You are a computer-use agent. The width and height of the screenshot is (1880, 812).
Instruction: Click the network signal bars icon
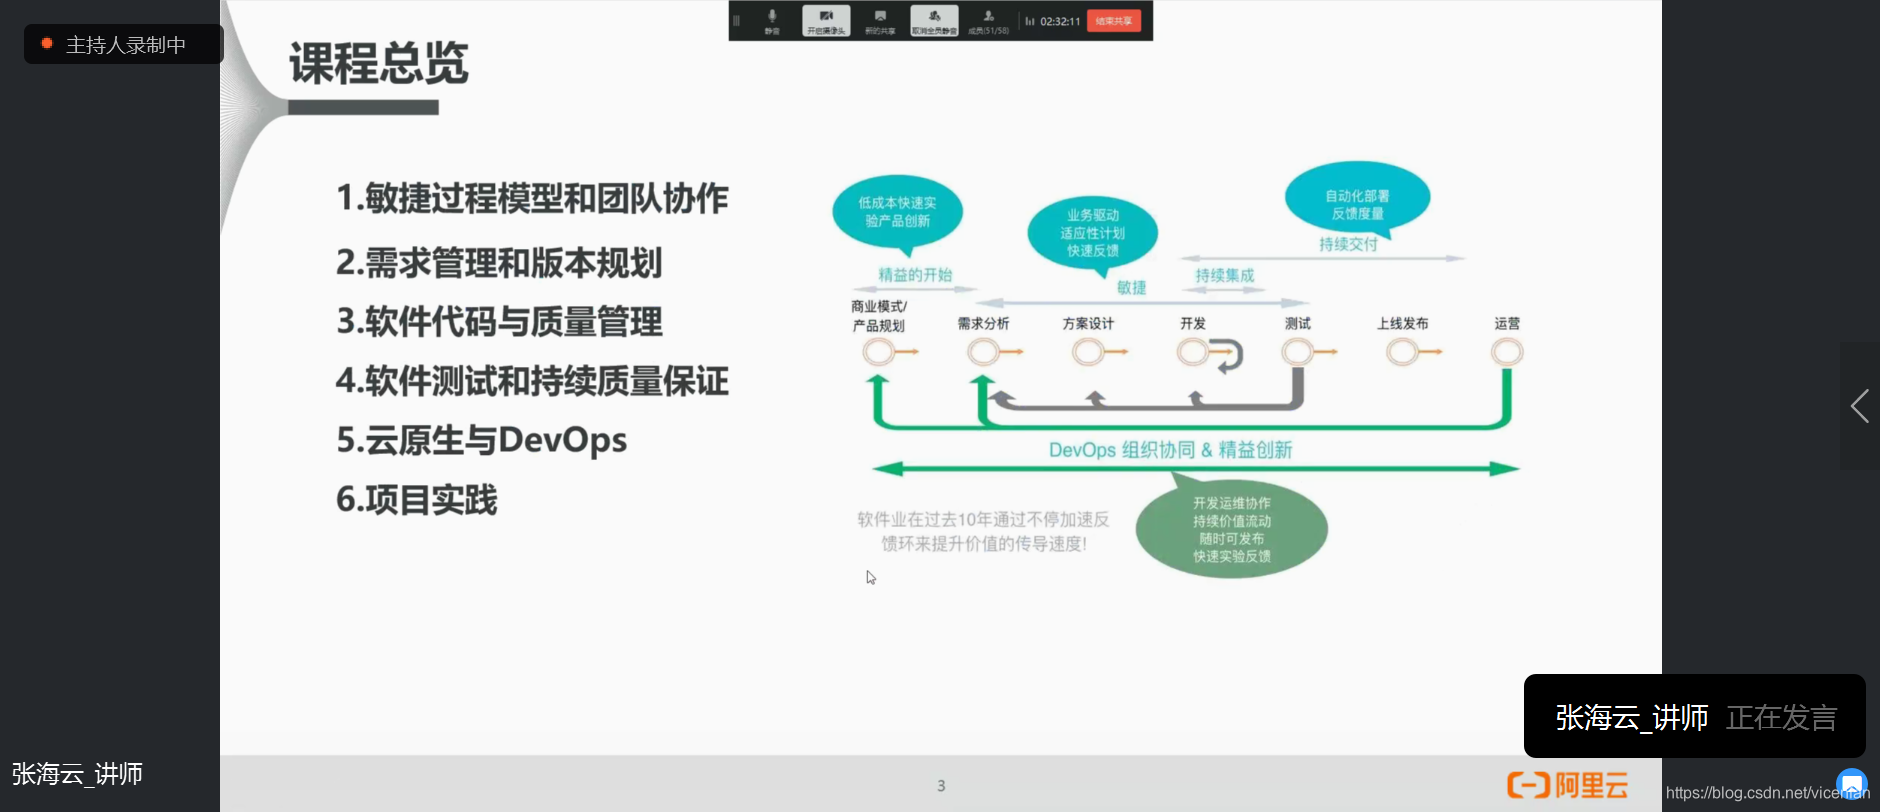[x=1030, y=21]
